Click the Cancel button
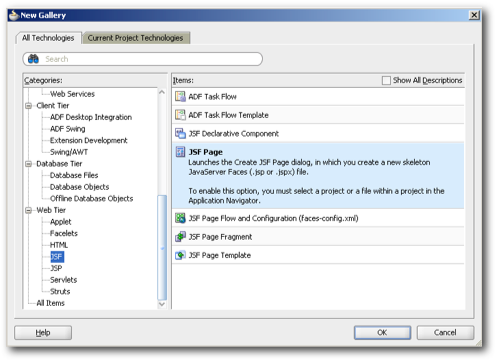The width and height of the screenshot is (496, 361). click(445, 333)
